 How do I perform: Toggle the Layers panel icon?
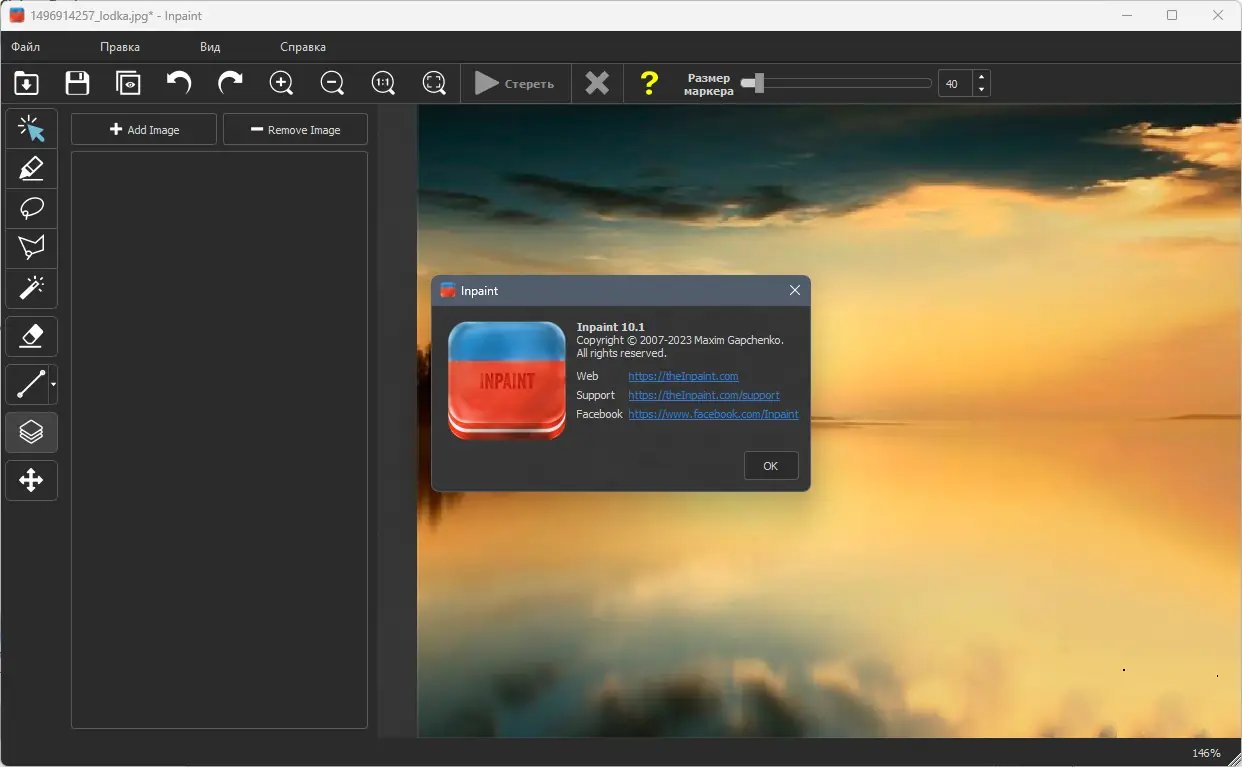point(31,432)
